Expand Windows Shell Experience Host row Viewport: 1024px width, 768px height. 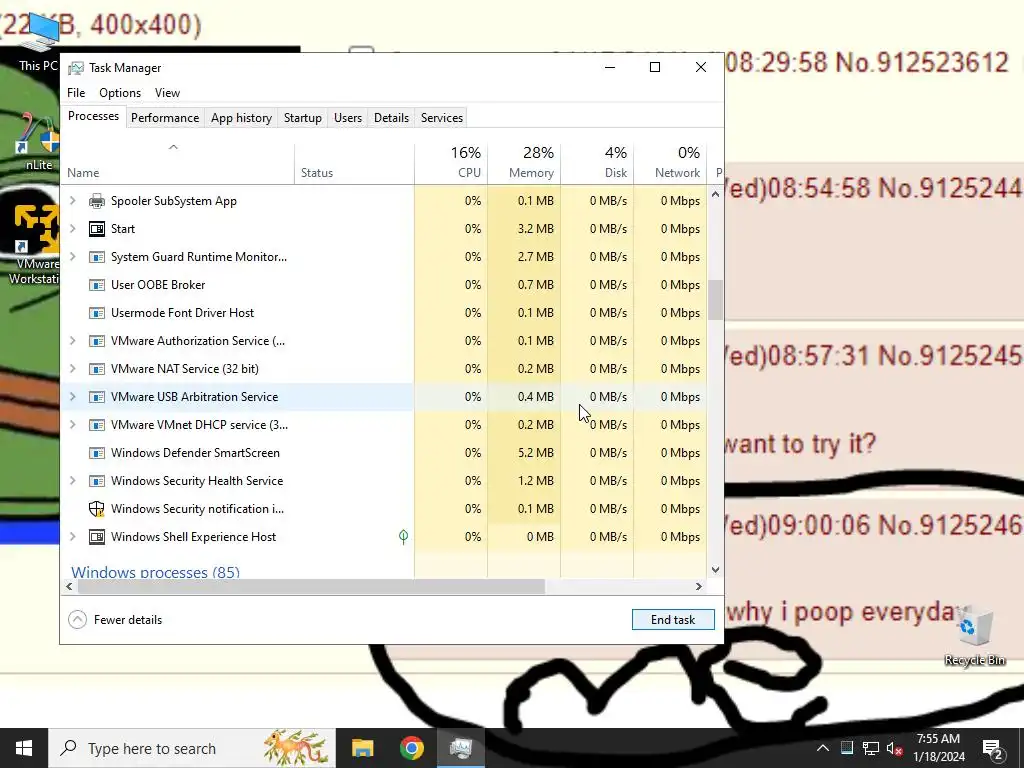click(x=72, y=537)
